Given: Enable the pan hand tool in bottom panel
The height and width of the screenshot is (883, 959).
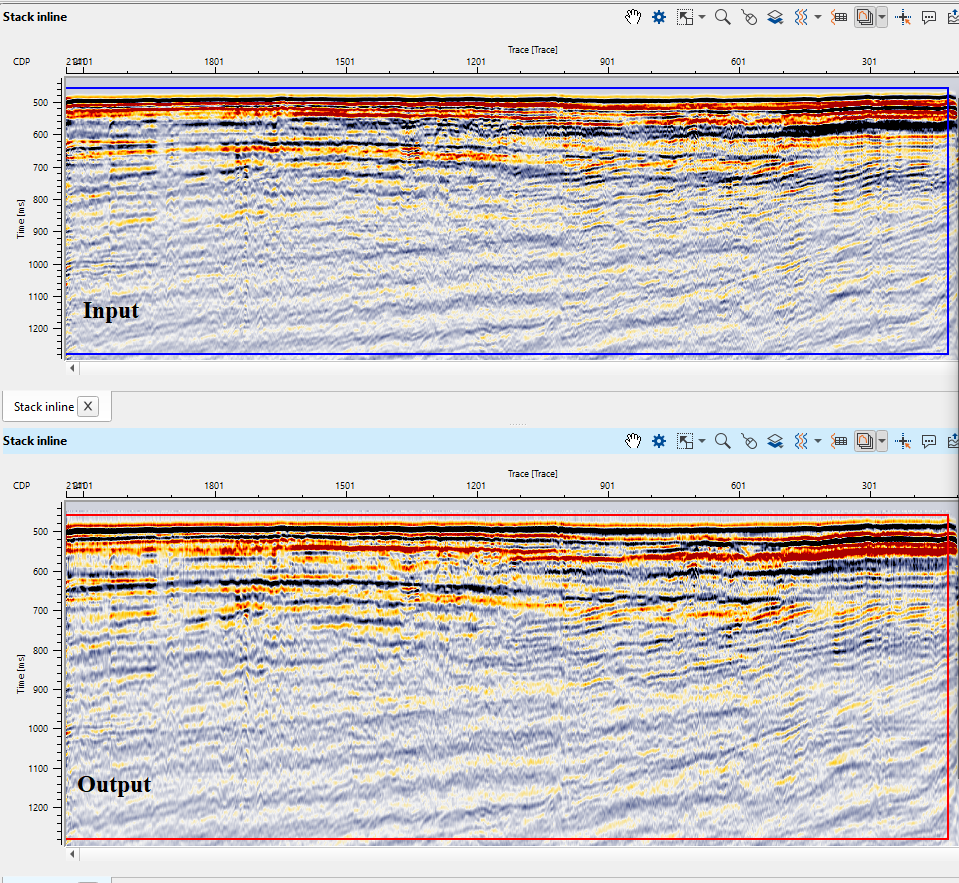Looking at the screenshot, I should (633, 441).
